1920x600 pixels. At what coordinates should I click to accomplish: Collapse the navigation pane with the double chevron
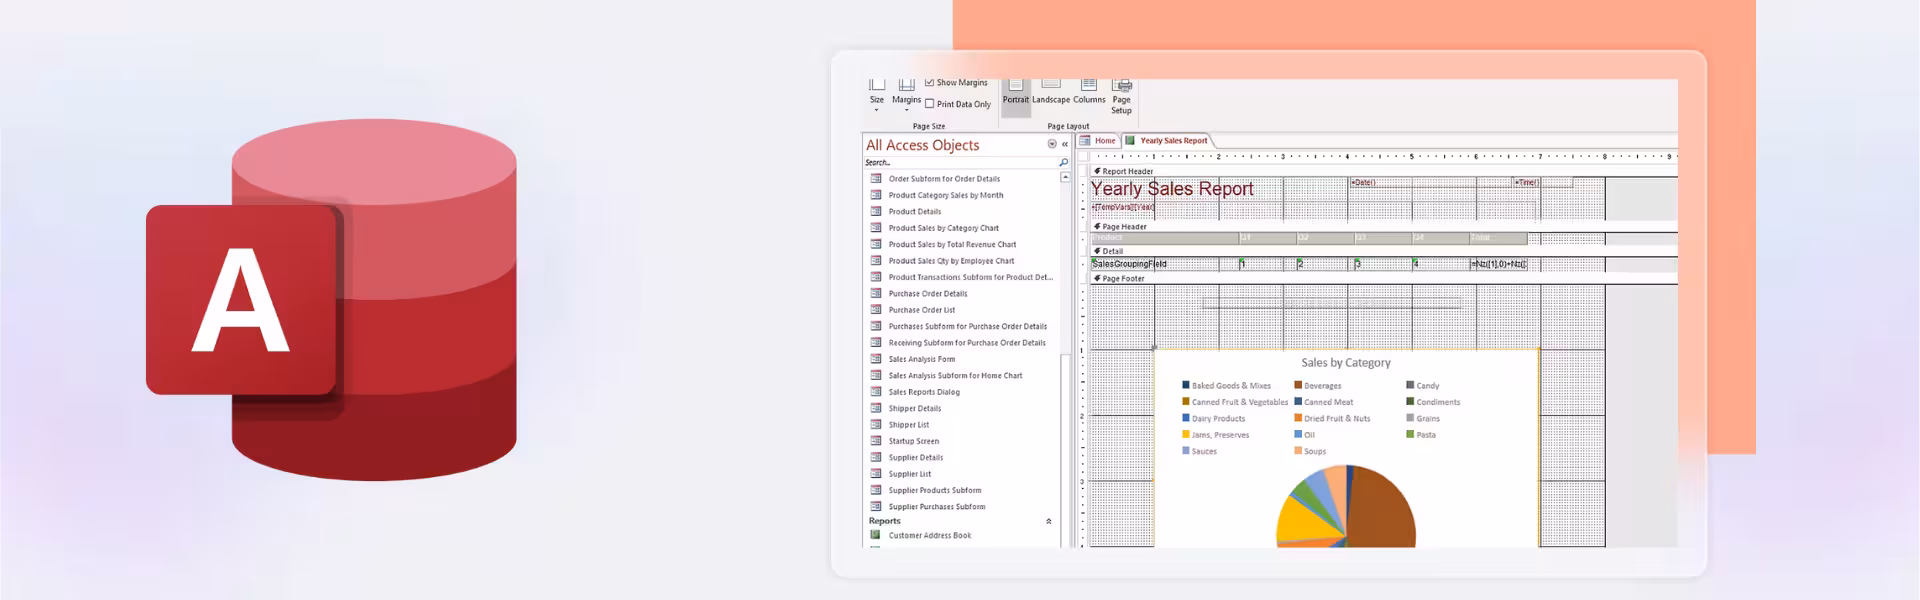point(1065,144)
